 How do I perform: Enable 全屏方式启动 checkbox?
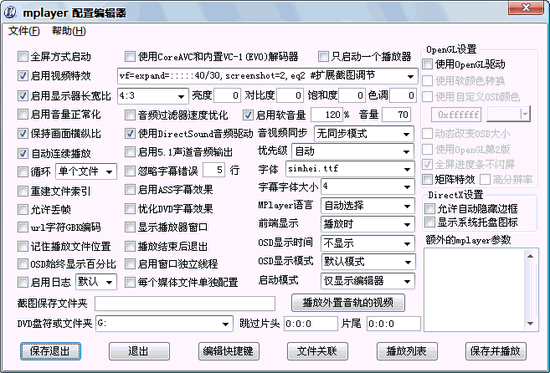point(23,56)
